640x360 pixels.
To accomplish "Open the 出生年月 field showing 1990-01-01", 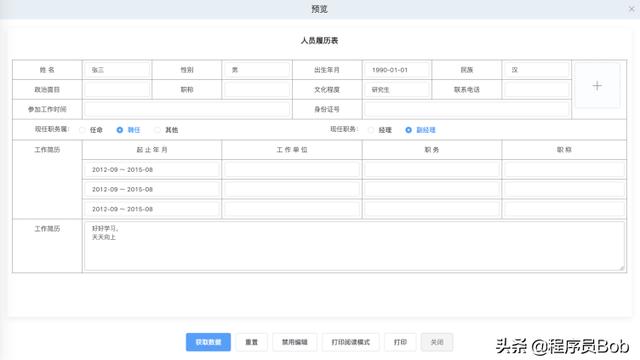I will click(397, 70).
